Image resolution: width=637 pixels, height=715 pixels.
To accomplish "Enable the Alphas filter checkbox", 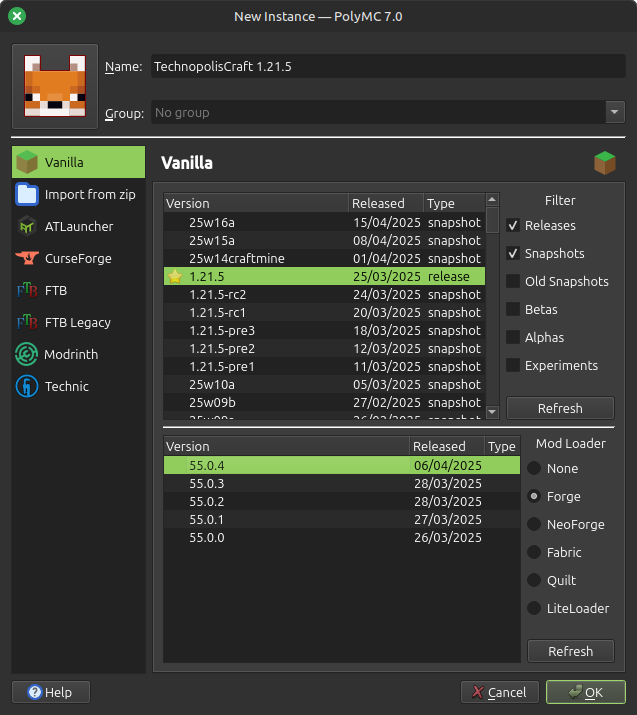I will 513,337.
